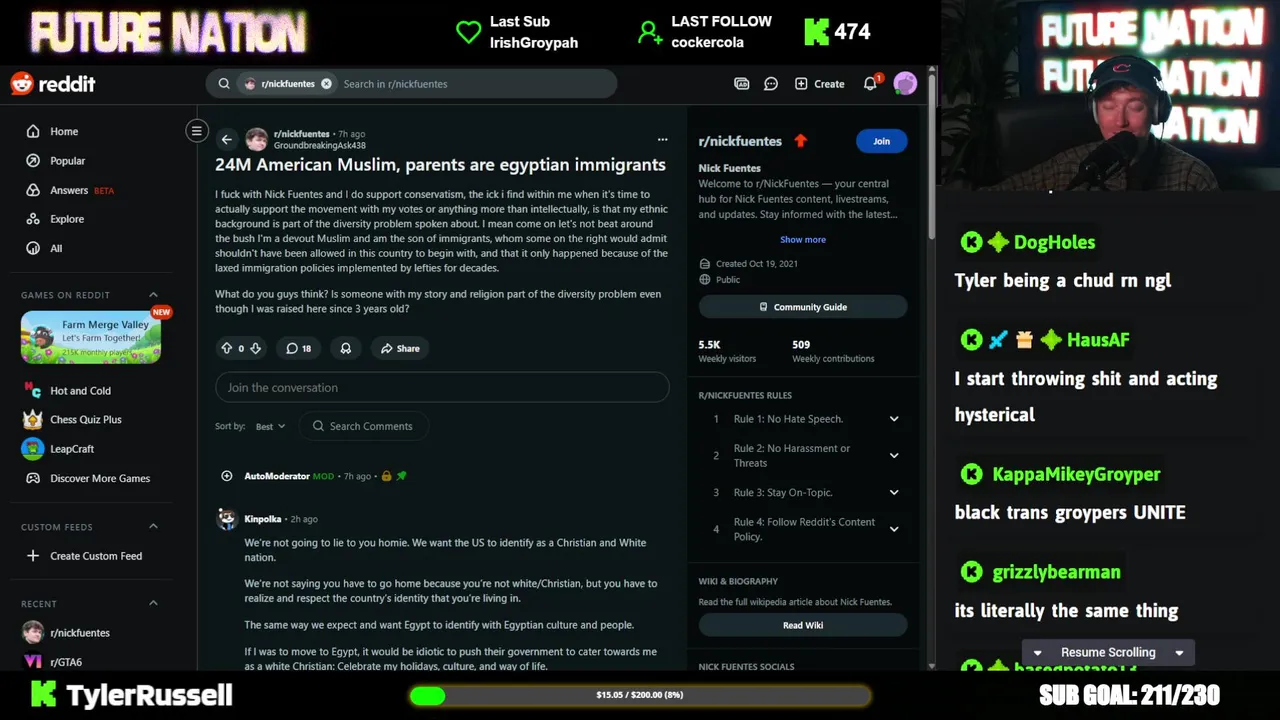
Task: Open the Community Guide
Action: tap(803, 307)
